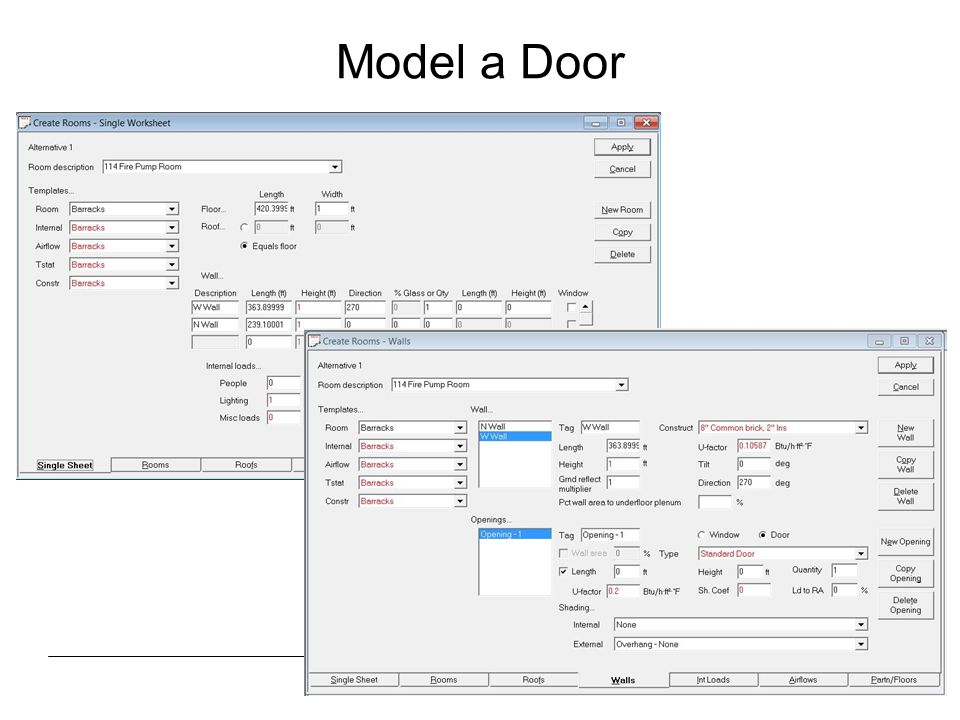960x720 pixels.
Task: Select N Wall in the Wall list
Action: (515, 427)
